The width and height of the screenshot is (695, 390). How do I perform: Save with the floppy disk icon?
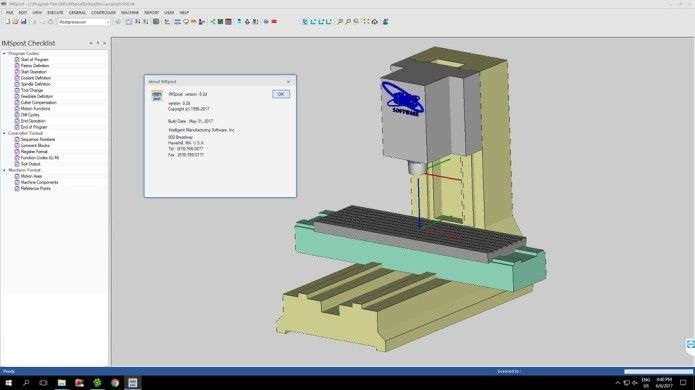coord(23,22)
